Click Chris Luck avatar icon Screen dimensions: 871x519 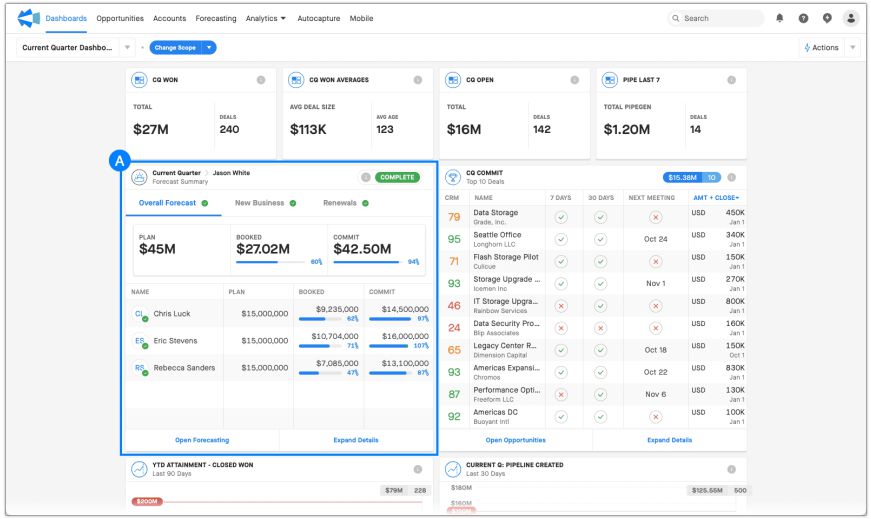pyautogui.click(x=140, y=315)
